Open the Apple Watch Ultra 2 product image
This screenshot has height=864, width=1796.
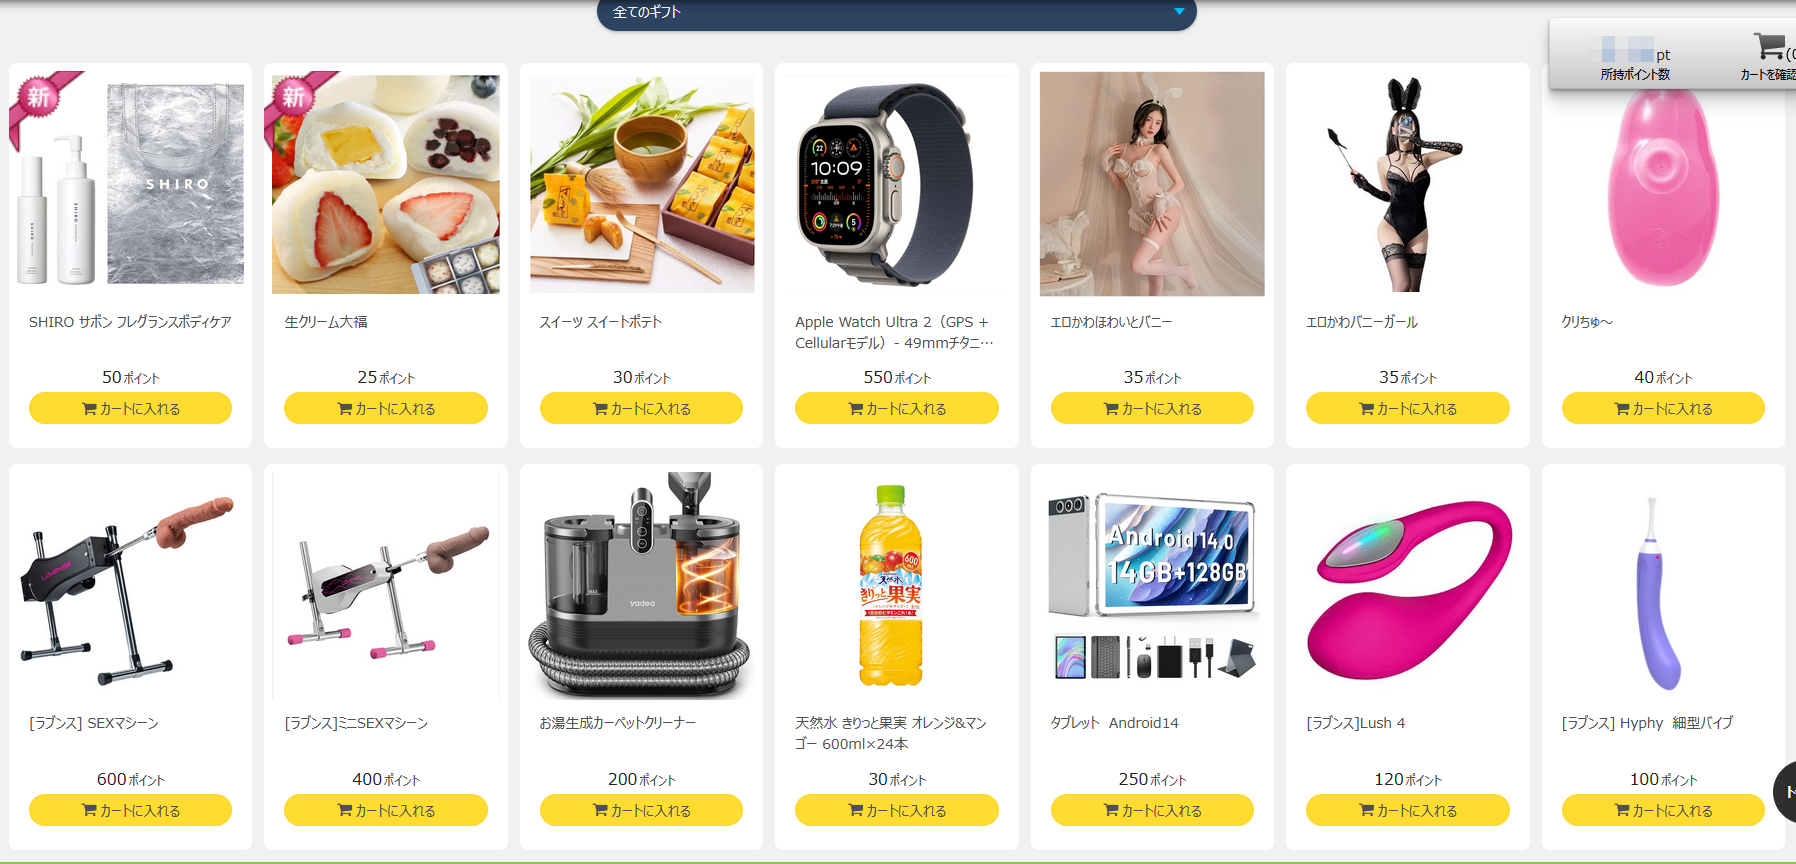(897, 184)
